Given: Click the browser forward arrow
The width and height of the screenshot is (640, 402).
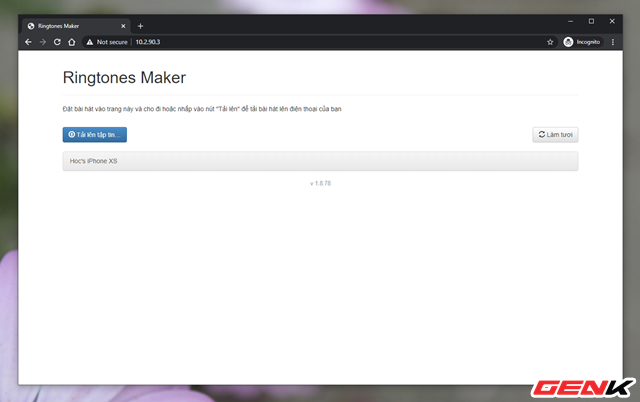Looking at the screenshot, I should pos(42,42).
